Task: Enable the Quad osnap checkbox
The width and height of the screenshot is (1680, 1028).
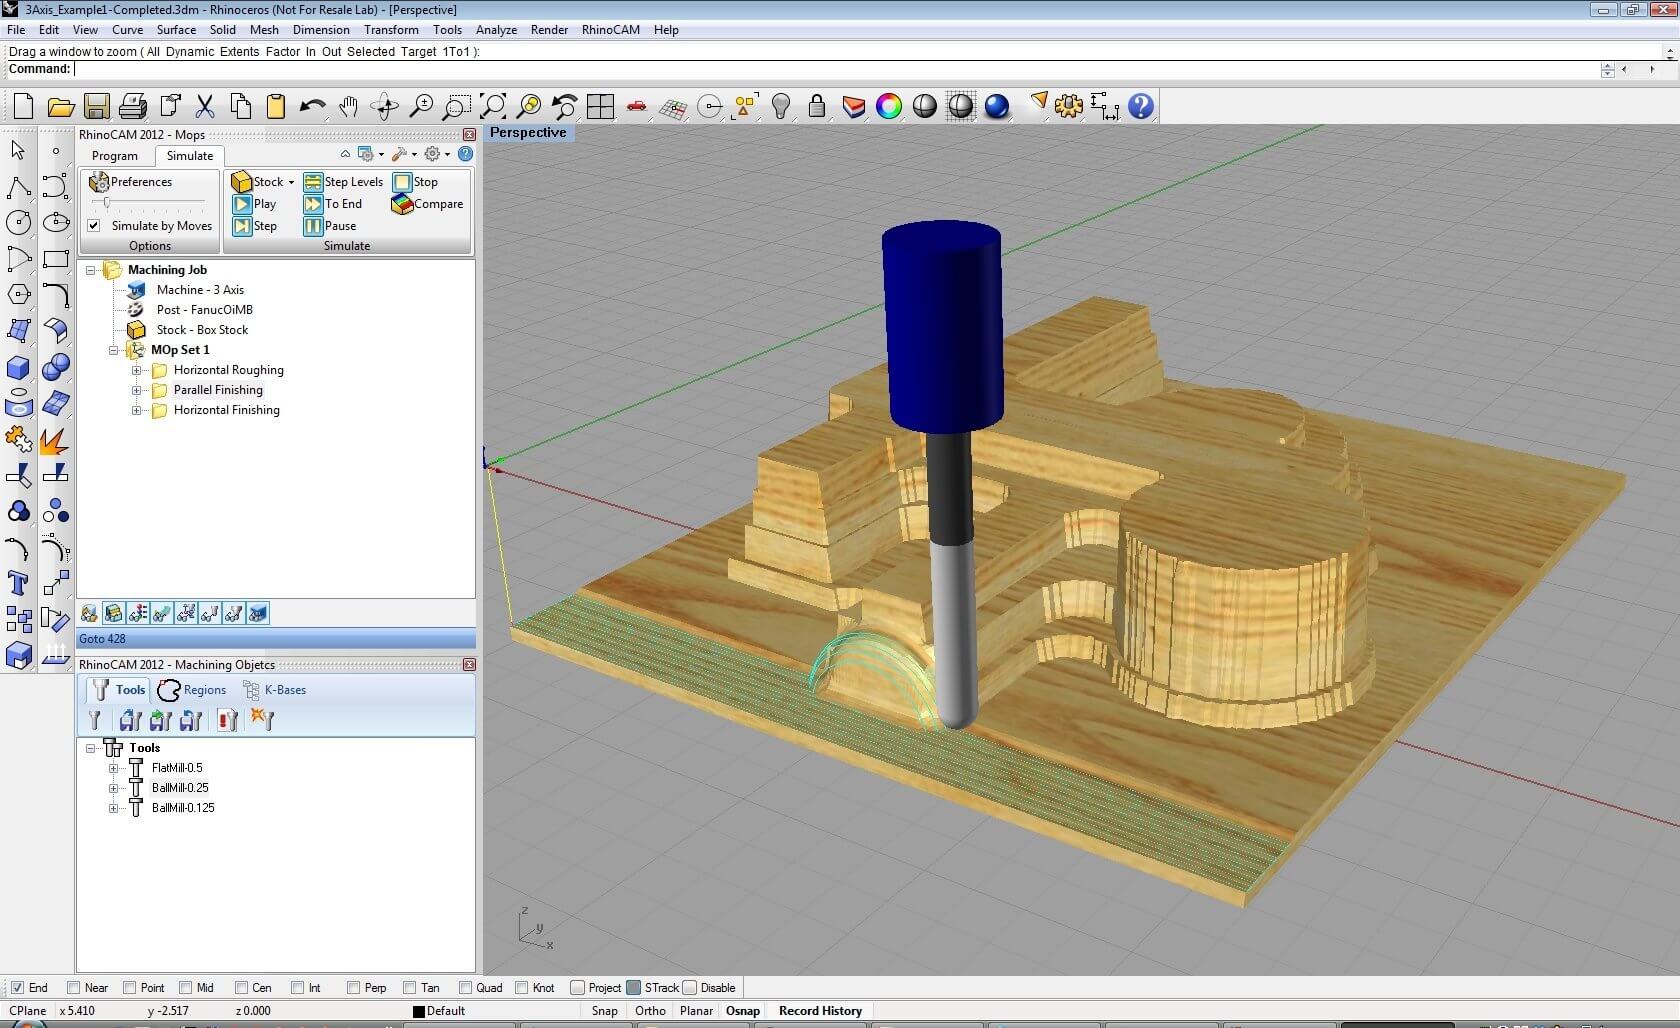Action: 465,987
